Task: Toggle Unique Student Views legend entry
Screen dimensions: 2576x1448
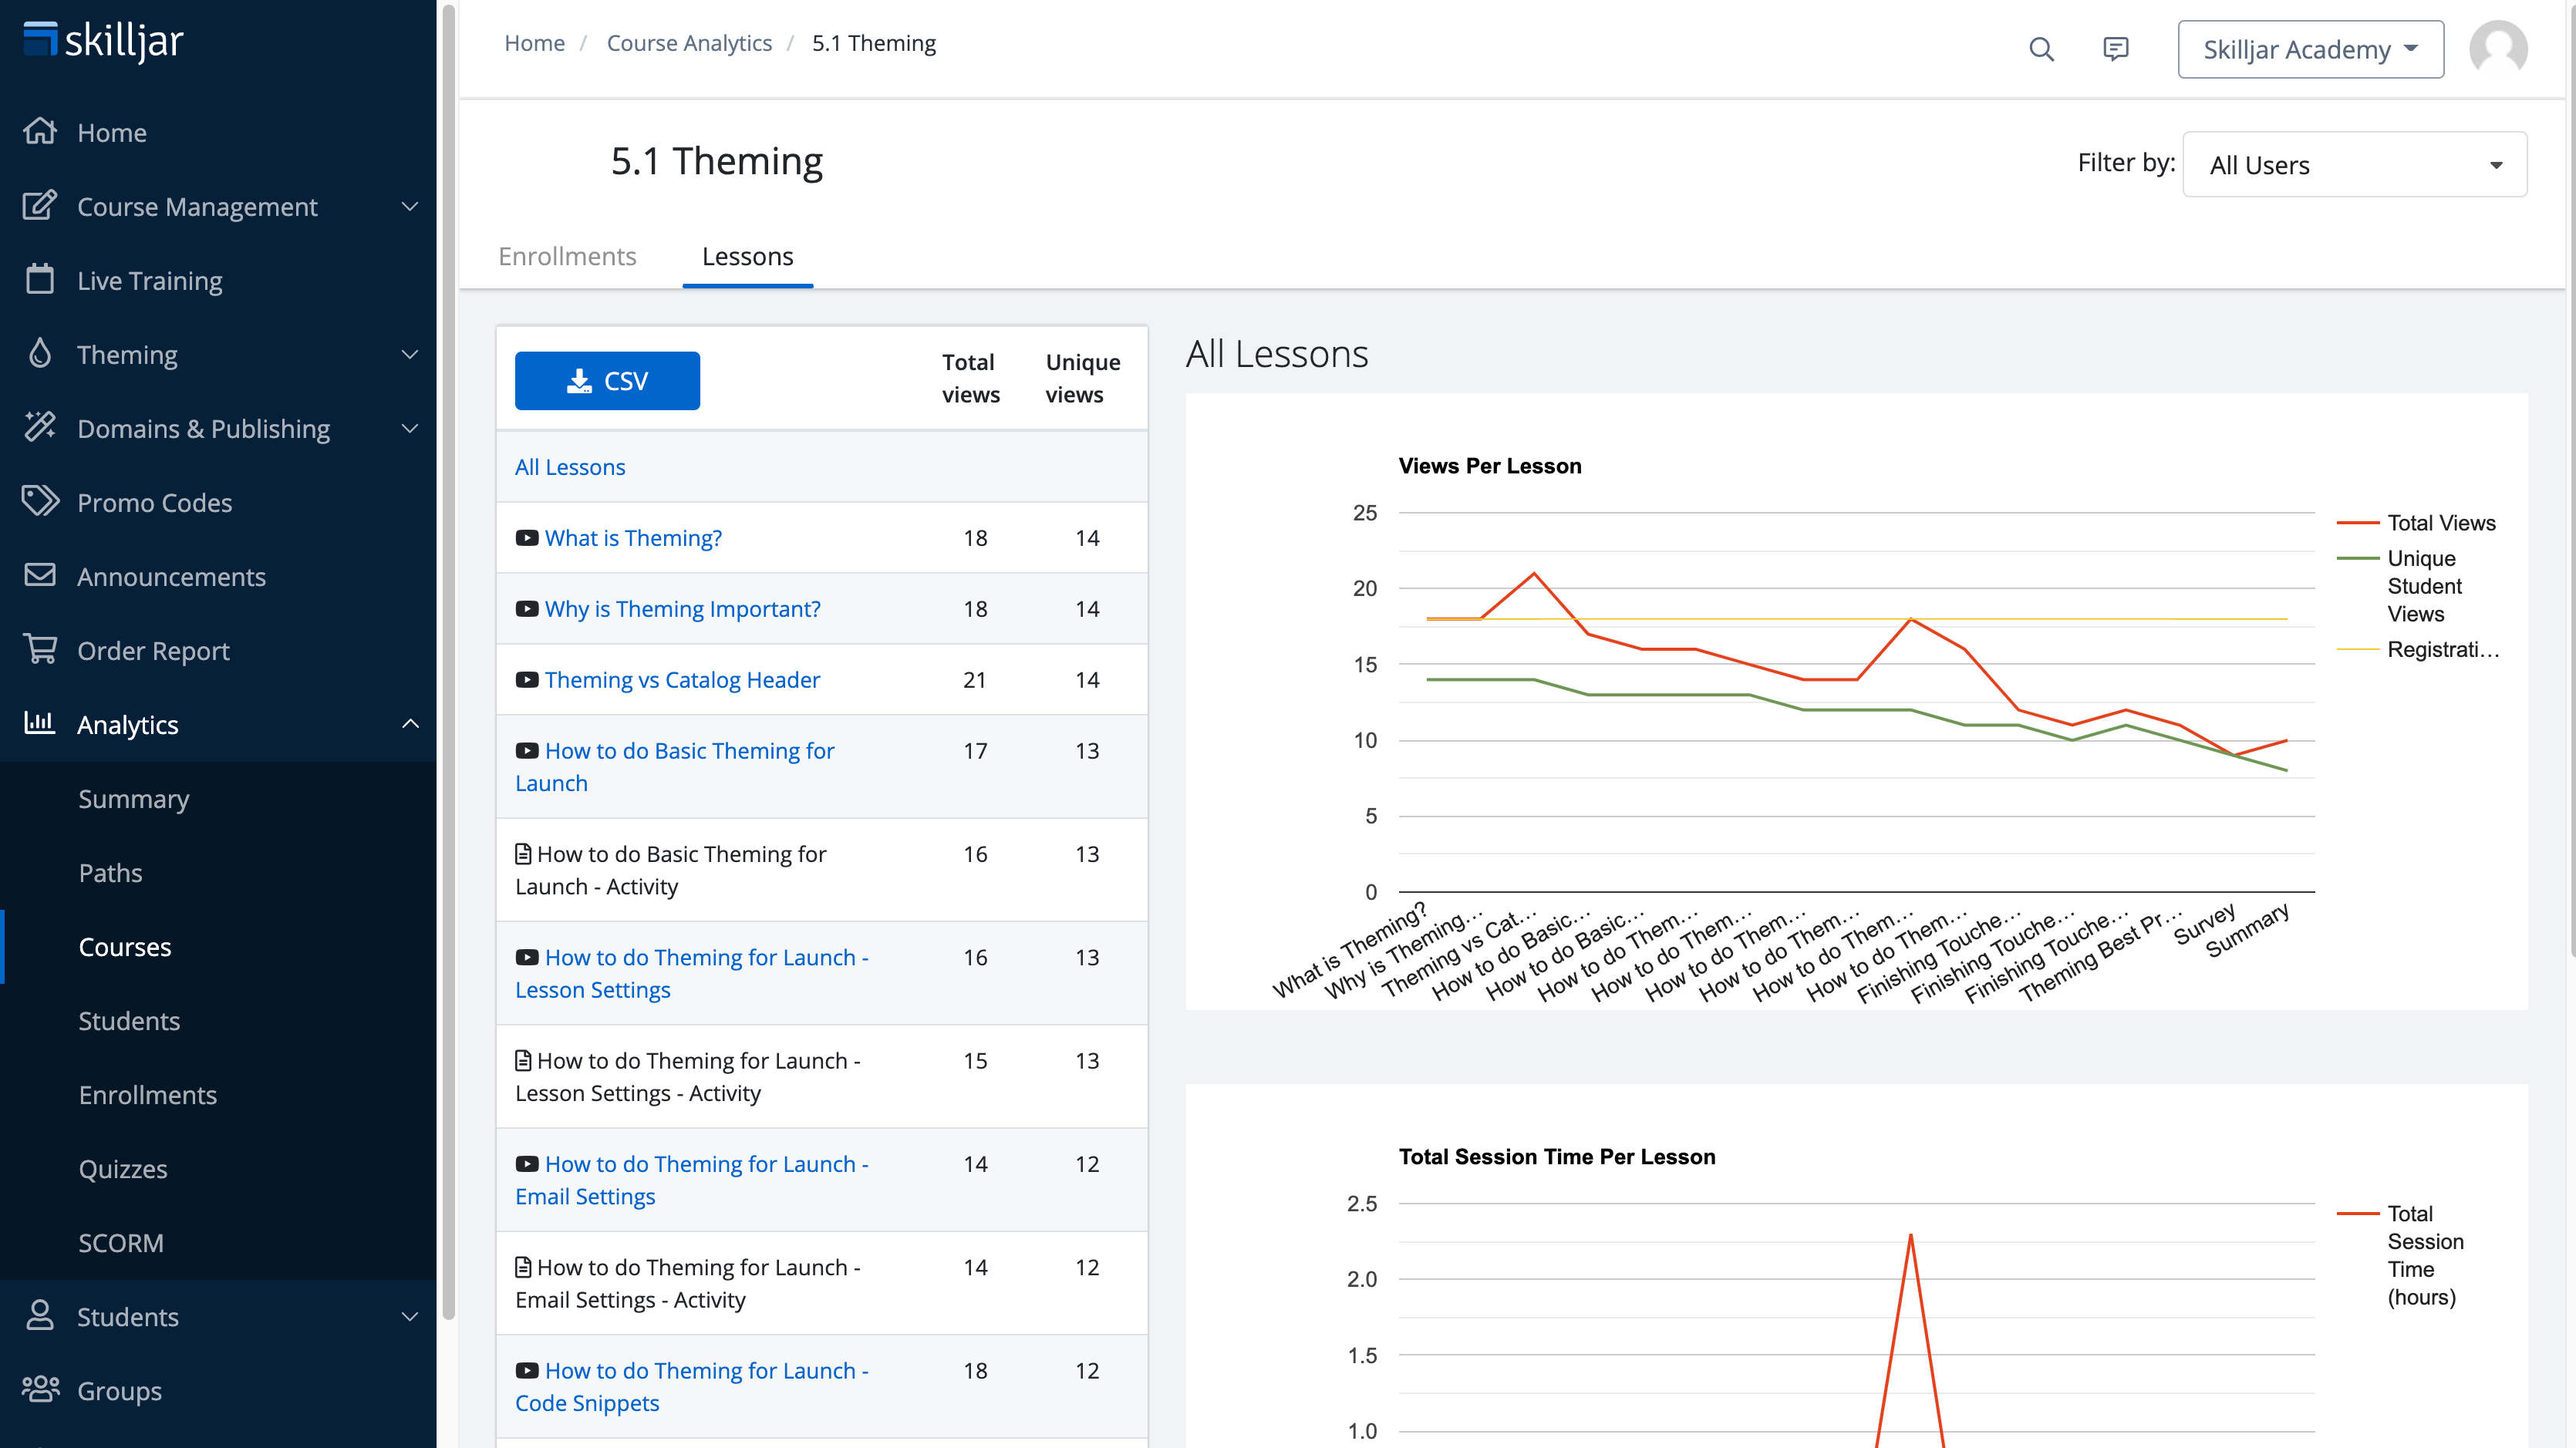Action: (x=2423, y=586)
